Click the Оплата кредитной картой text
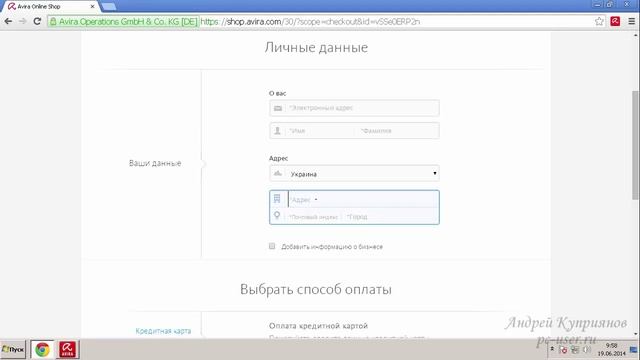Image resolution: width=640 pixels, height=360 pixels. (318, 326)
